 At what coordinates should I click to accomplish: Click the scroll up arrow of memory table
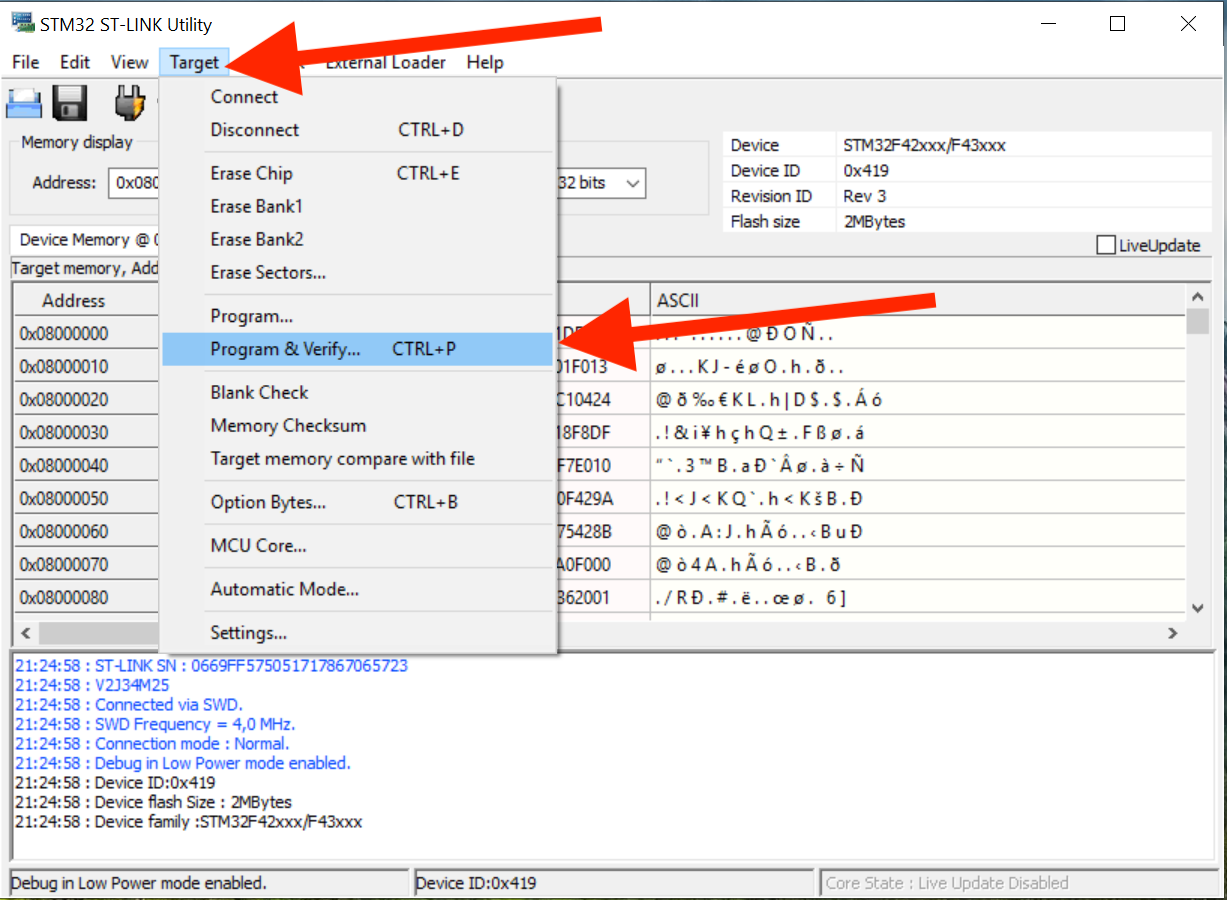point(1197,297)
